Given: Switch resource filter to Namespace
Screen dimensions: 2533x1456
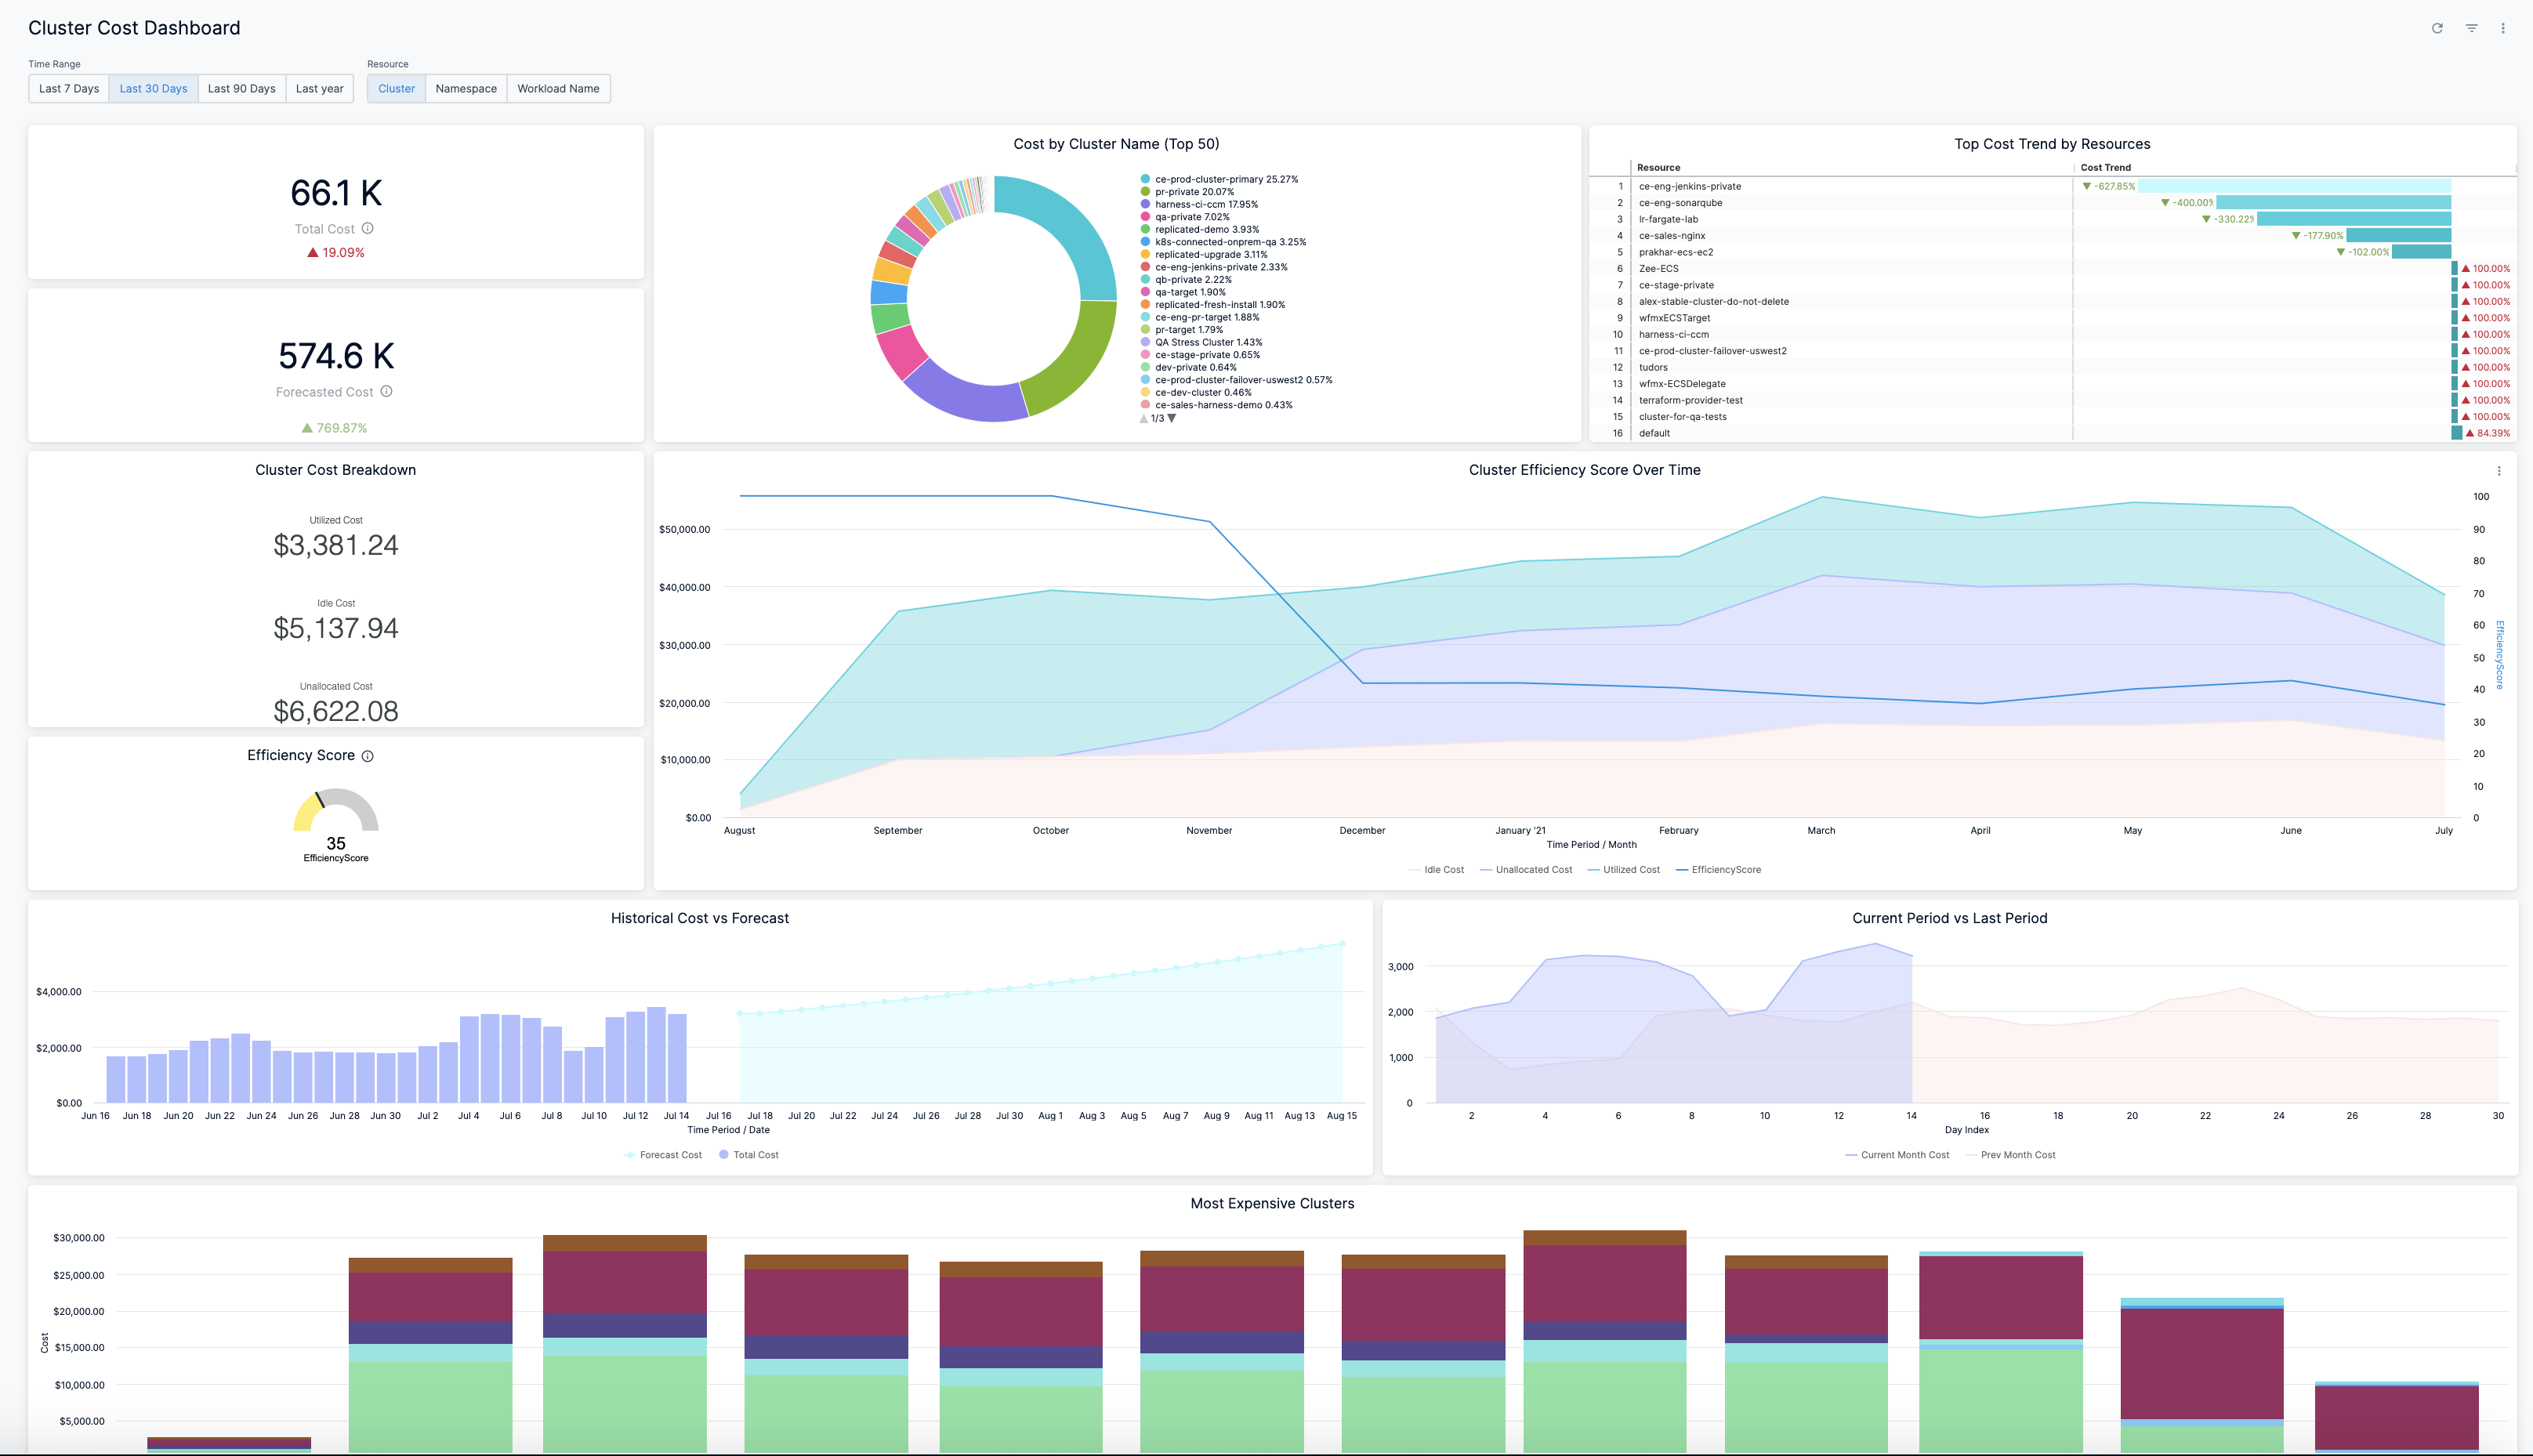Looking at the screenshot, I should pos(466,88).
